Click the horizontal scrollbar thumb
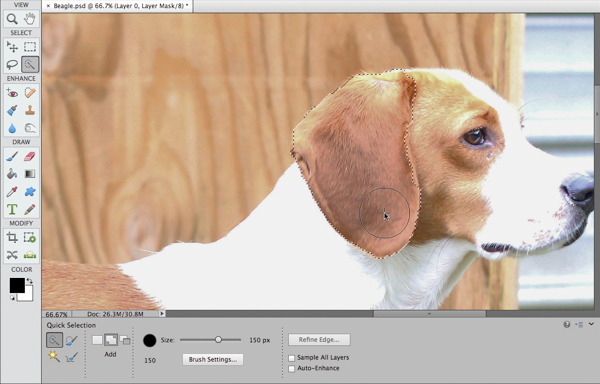The width and height of the screenshot is (600, 384). pyautogui.click(x=429, y=314)
